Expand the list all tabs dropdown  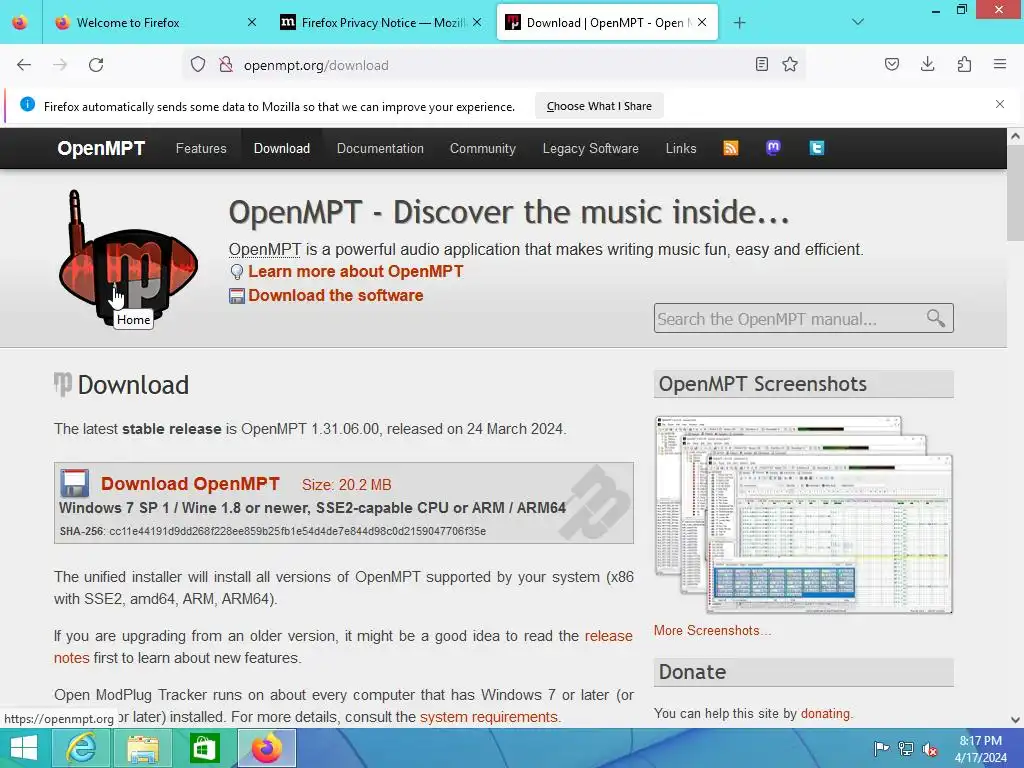[858, 22]
